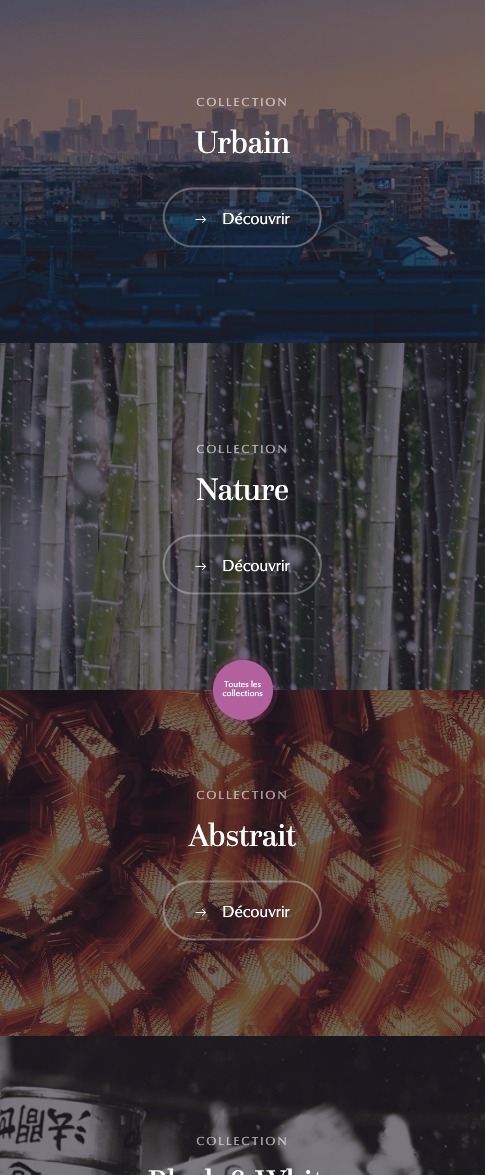Click the Découvrir text in the Abstrait banner
This screenshot has height=1175, width=485.
256,912
